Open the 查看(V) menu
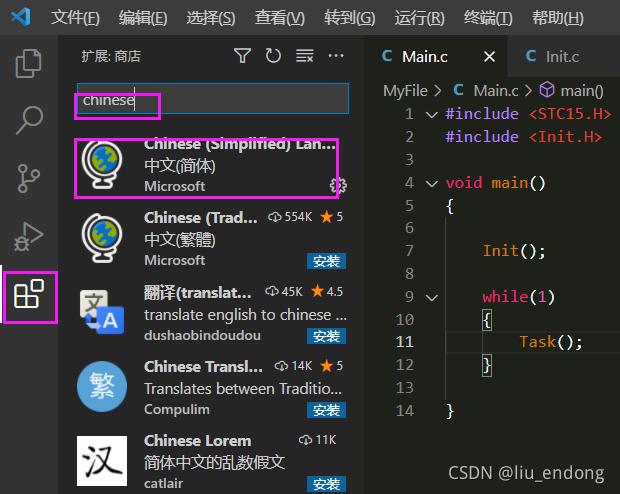 280,18
